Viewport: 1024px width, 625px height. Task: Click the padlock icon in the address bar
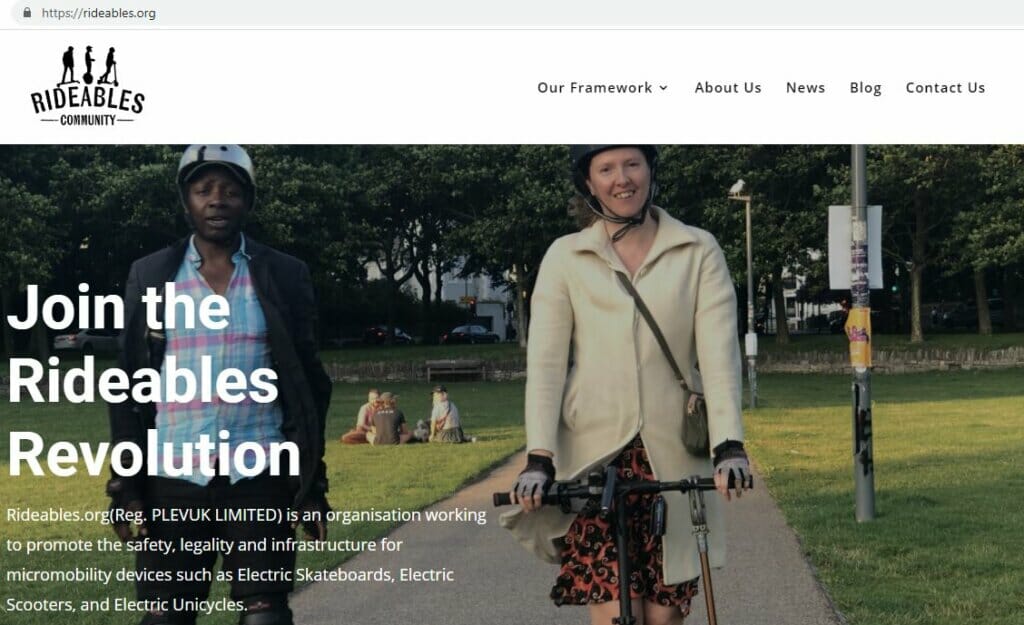(27, 12)
